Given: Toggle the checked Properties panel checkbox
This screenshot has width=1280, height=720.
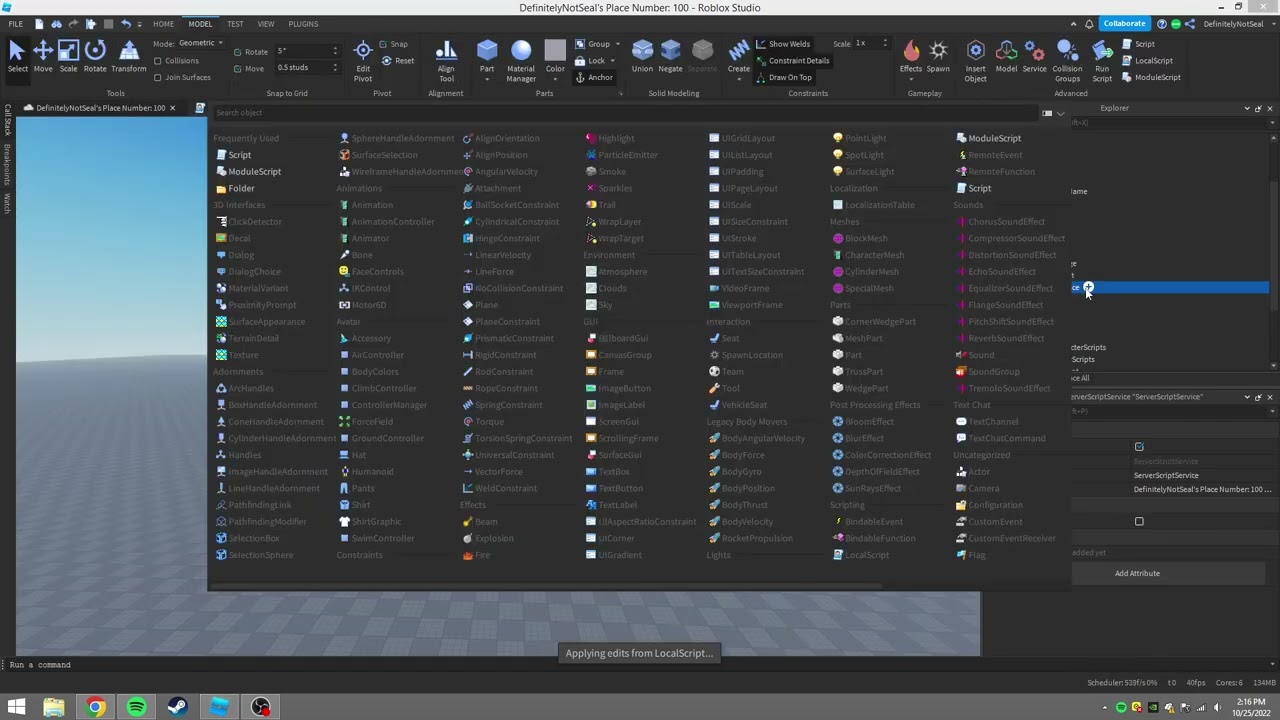Looking at the screenshot, I should 1139,447.
